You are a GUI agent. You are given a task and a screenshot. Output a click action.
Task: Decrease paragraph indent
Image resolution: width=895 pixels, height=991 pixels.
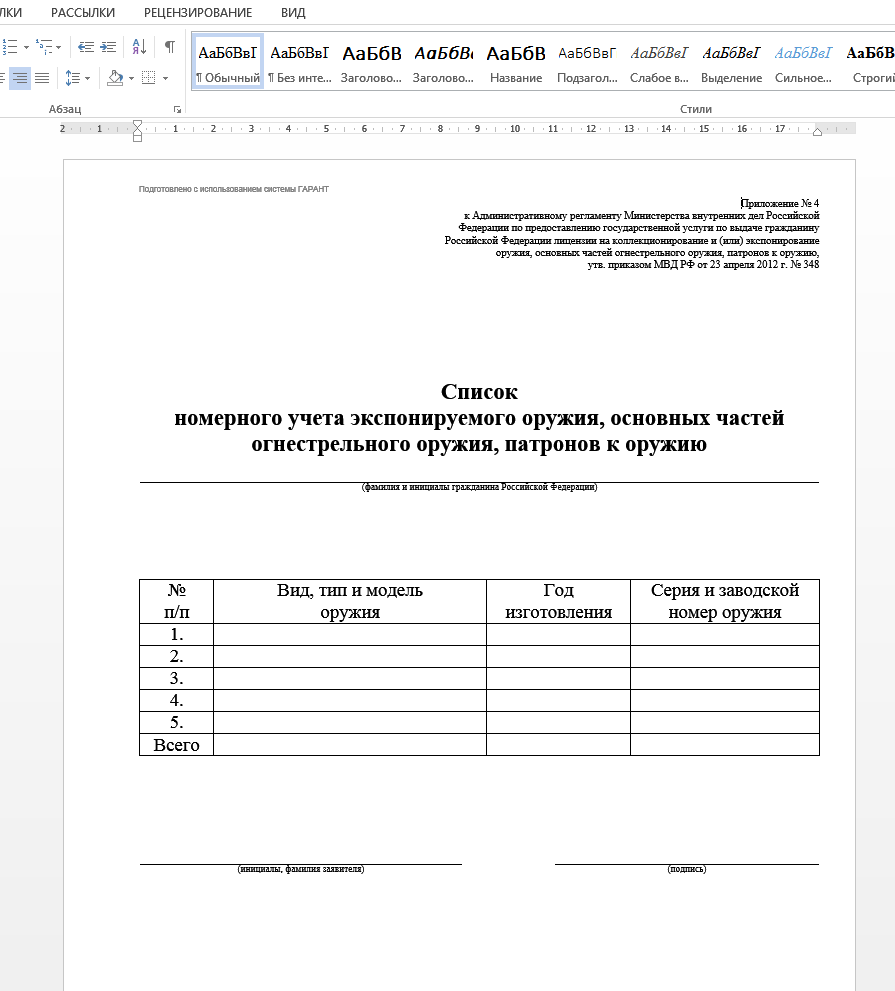tap(86, 46)
